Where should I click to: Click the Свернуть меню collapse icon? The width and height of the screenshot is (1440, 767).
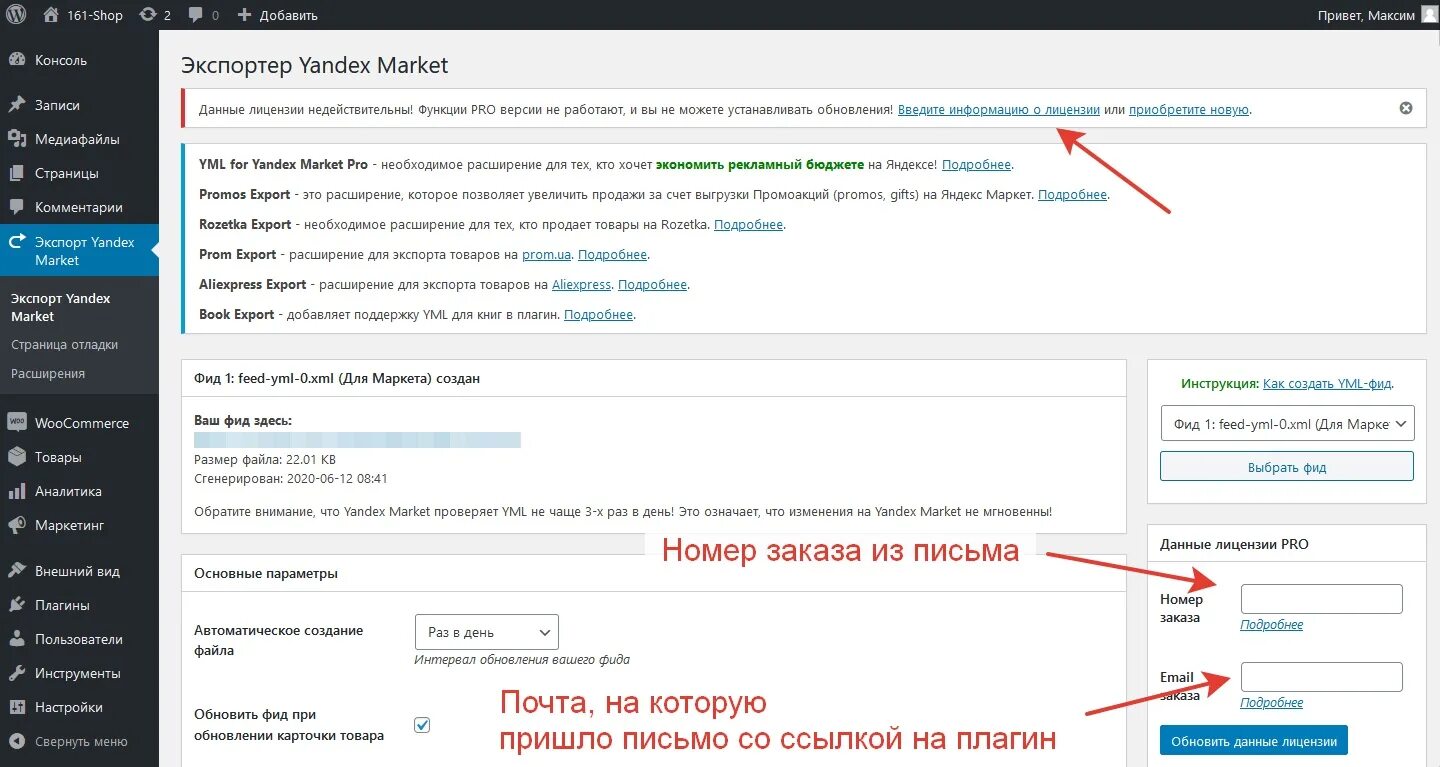click(x=17, y=741)
